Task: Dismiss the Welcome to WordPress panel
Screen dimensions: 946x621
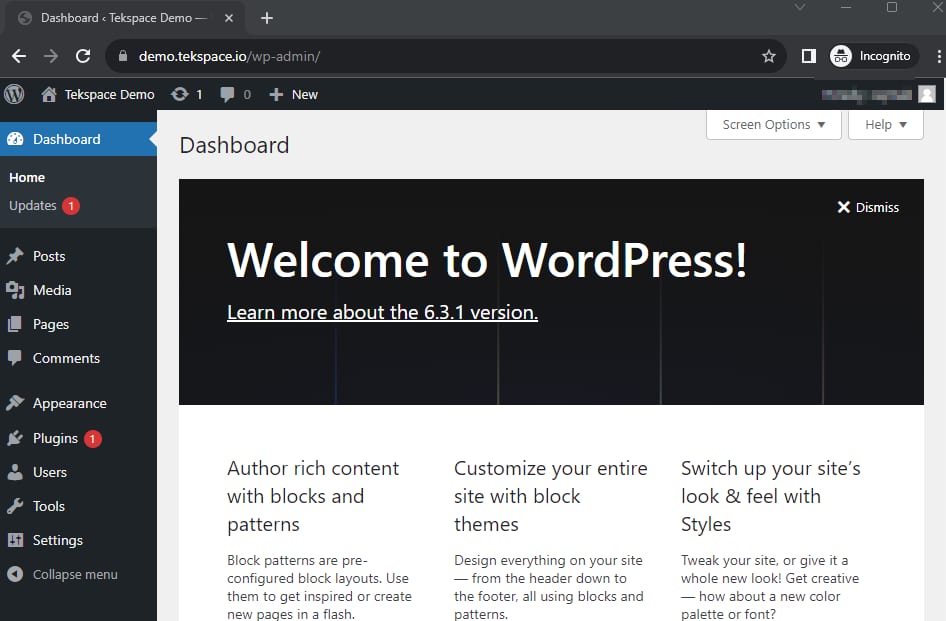Action: (868, 208)
